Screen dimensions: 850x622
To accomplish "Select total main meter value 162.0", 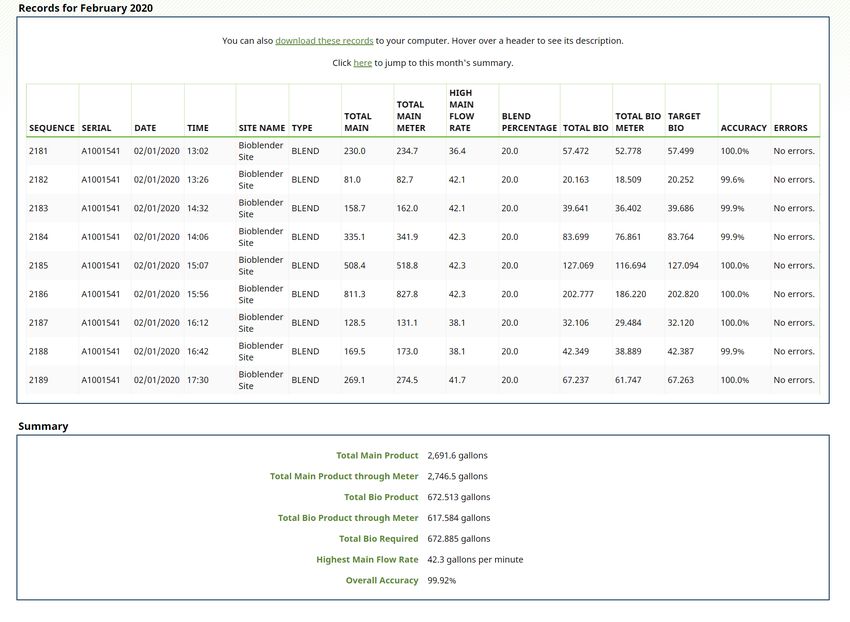I will pyautogui.click(x=407, y=208).
